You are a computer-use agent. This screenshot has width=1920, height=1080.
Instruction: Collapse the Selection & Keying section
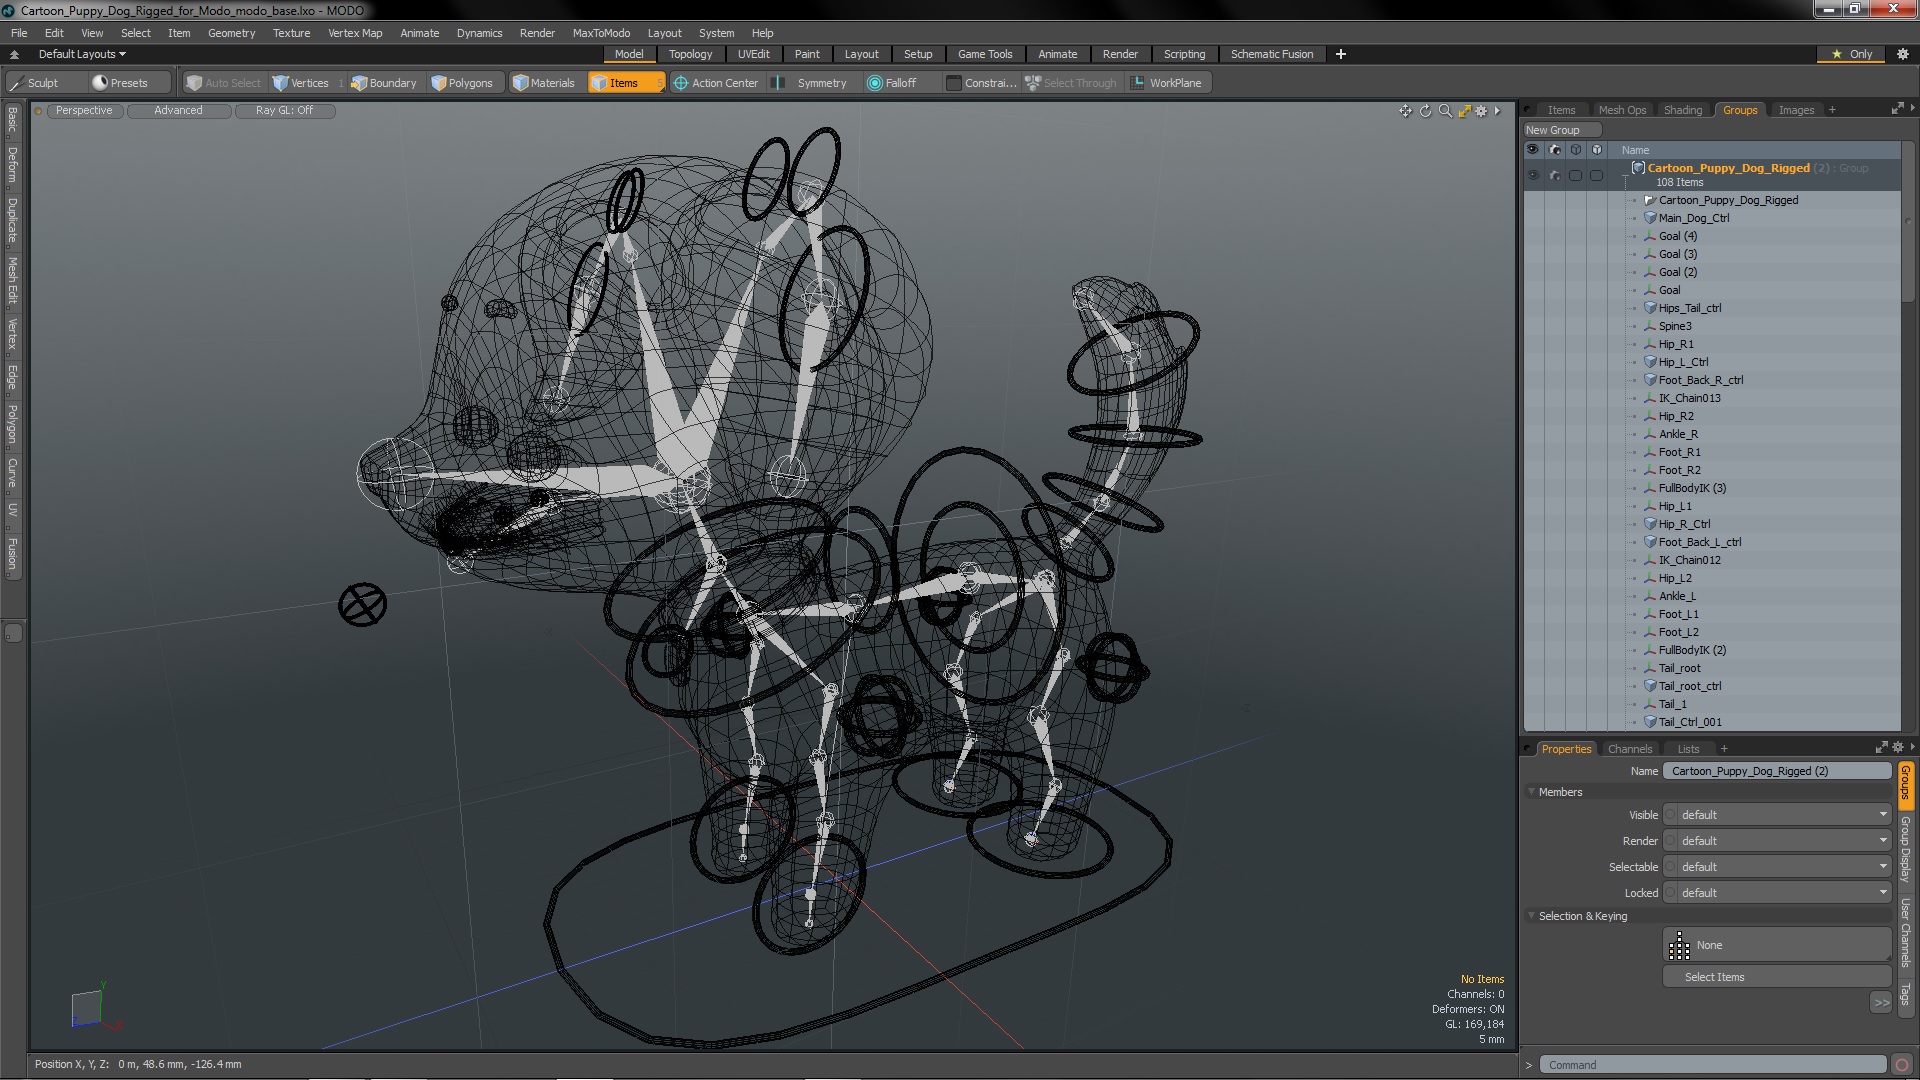(x=1532, y=916)
